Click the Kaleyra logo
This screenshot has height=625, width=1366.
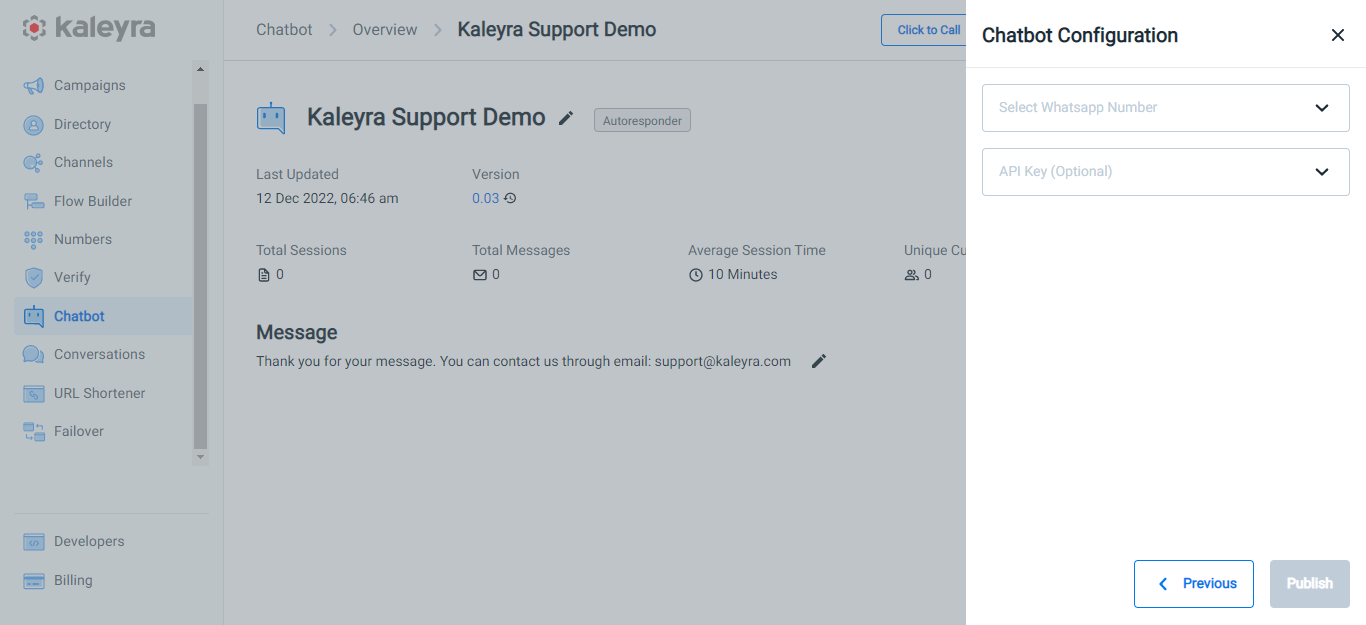(x=89, y=28)
